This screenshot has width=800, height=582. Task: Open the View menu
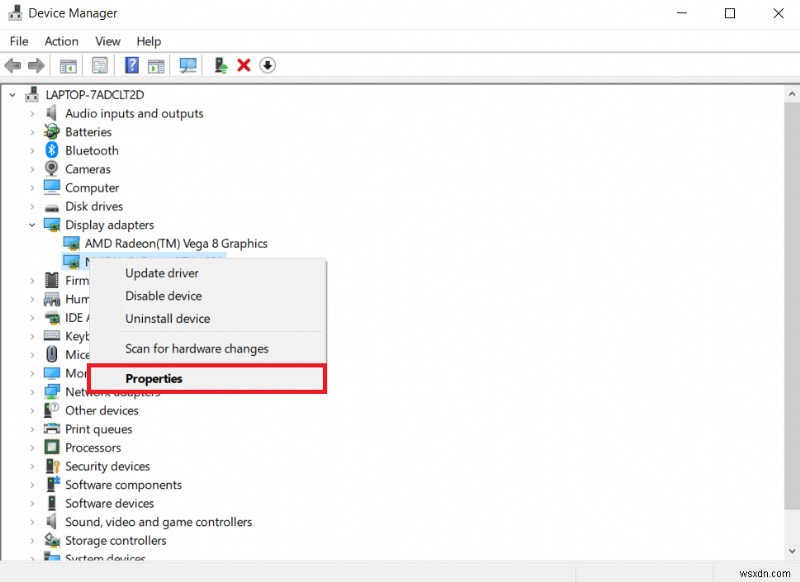point(107,41)
